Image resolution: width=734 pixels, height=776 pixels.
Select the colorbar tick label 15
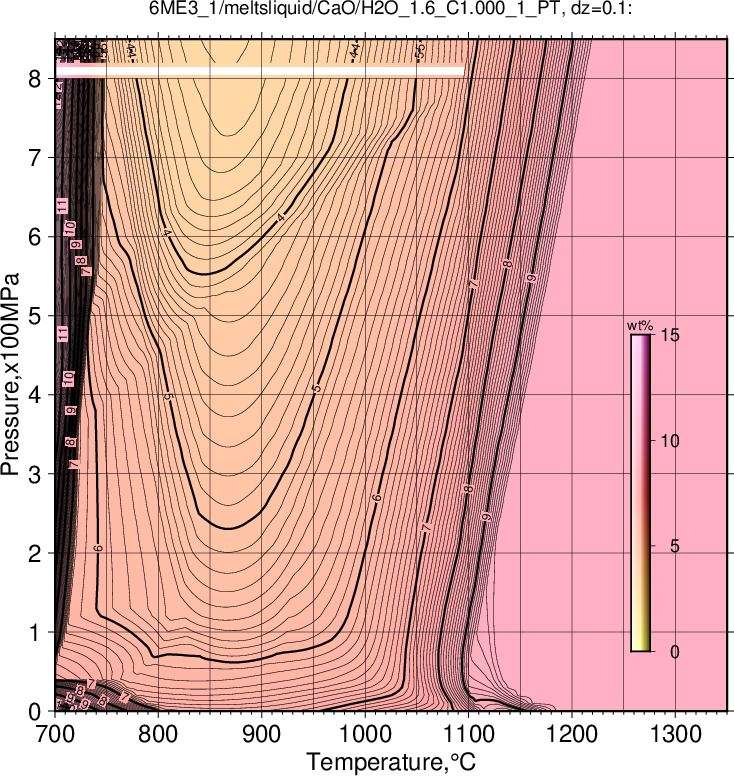coord(670,335)
